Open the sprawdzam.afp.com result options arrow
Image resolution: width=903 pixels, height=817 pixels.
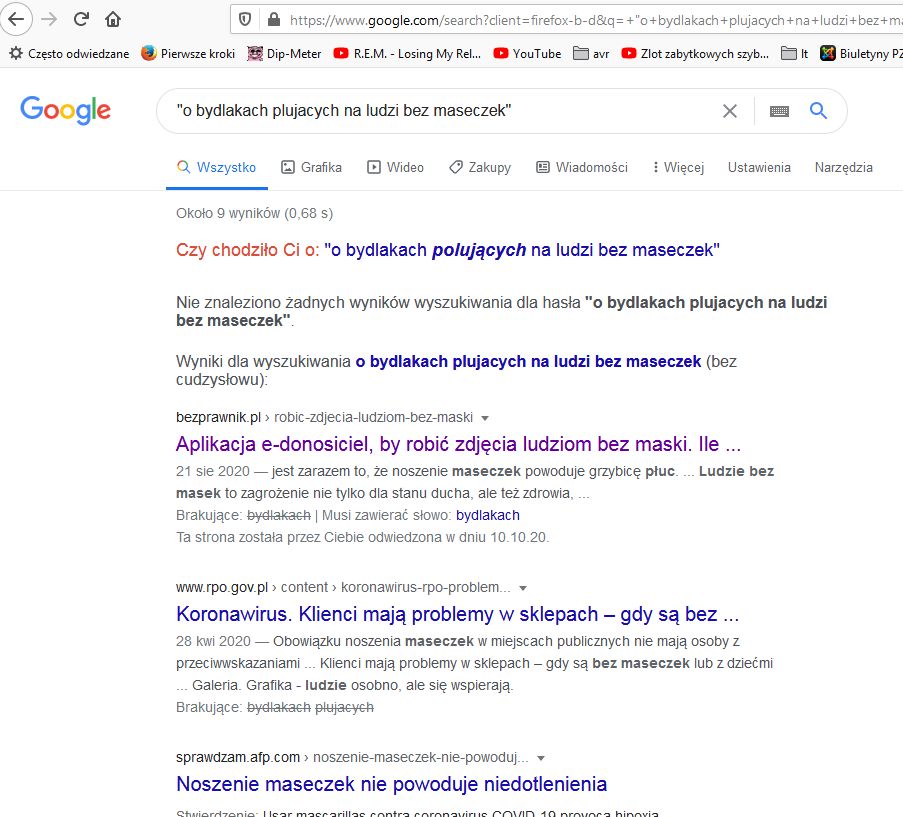pos(541,758)
